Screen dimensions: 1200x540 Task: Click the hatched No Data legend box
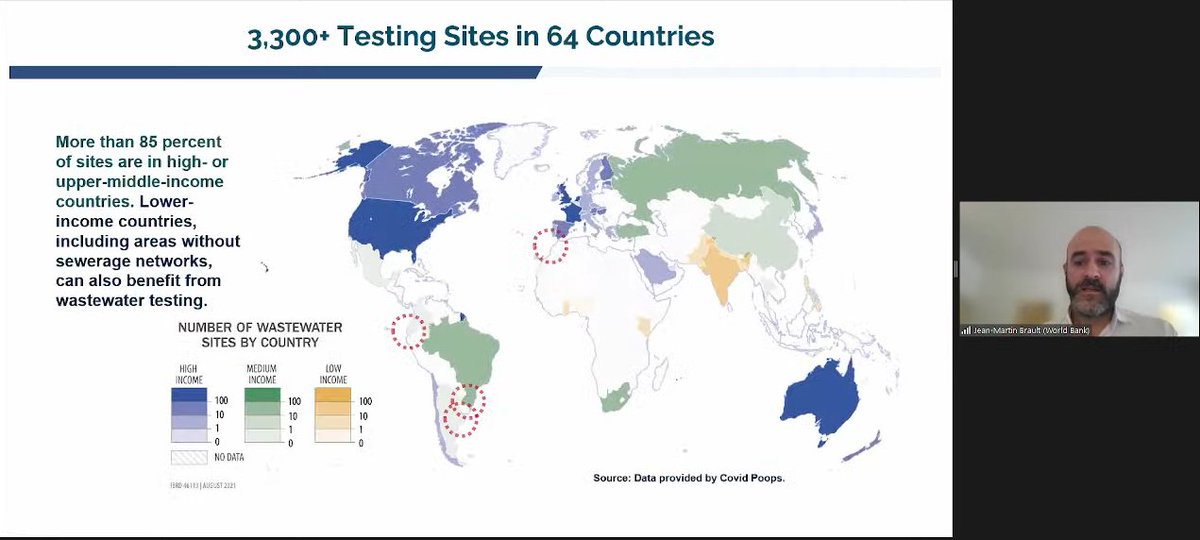tap(190, 457)
